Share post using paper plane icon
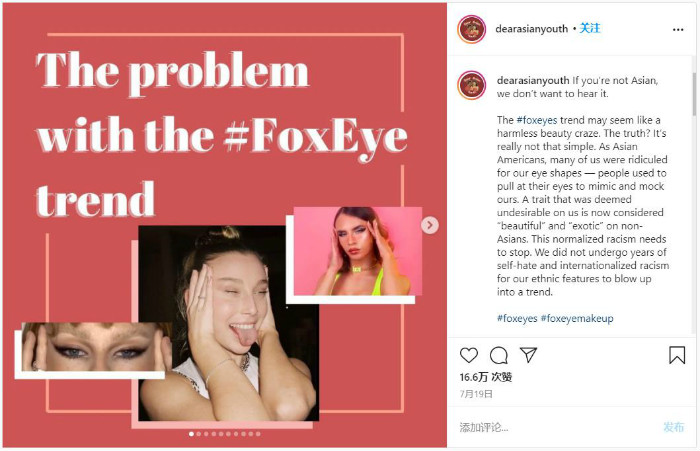The width and height of the screenshot is (700, 451). pos(529,355)
